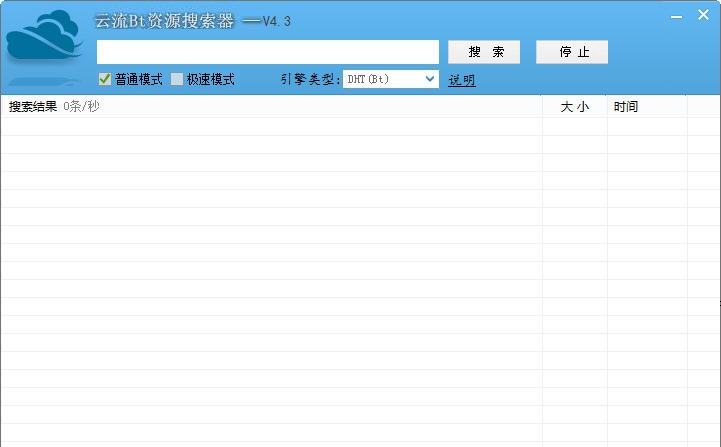Screen dimensions: 721x447
Task: Close the 云流Bt资源搜索器 window
Action: pyautogui.click(x=703, y=15)
